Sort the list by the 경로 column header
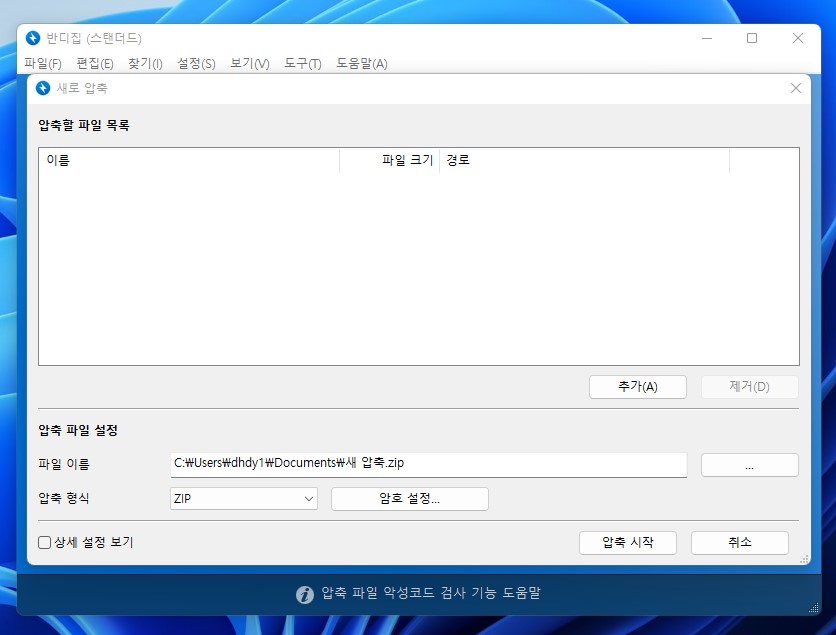The height and width of the screenshot is (635, 836). (x=584, y=160)
